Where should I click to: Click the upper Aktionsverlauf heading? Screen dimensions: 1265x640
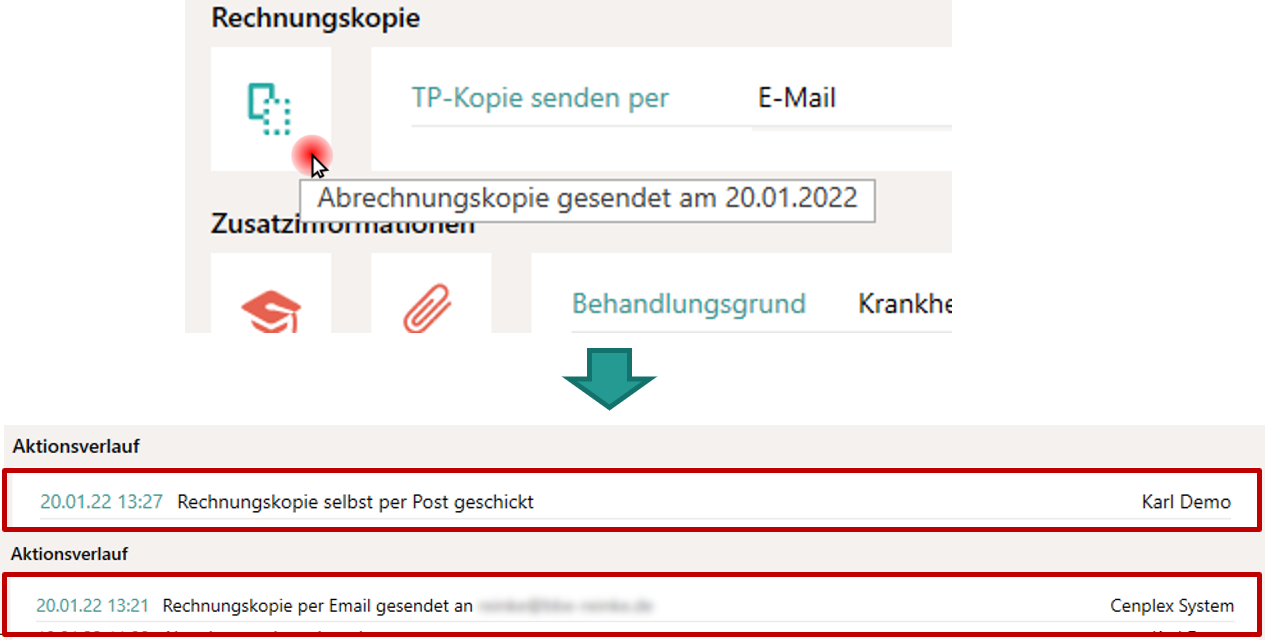pyautogui.click(x=76, y=447)
